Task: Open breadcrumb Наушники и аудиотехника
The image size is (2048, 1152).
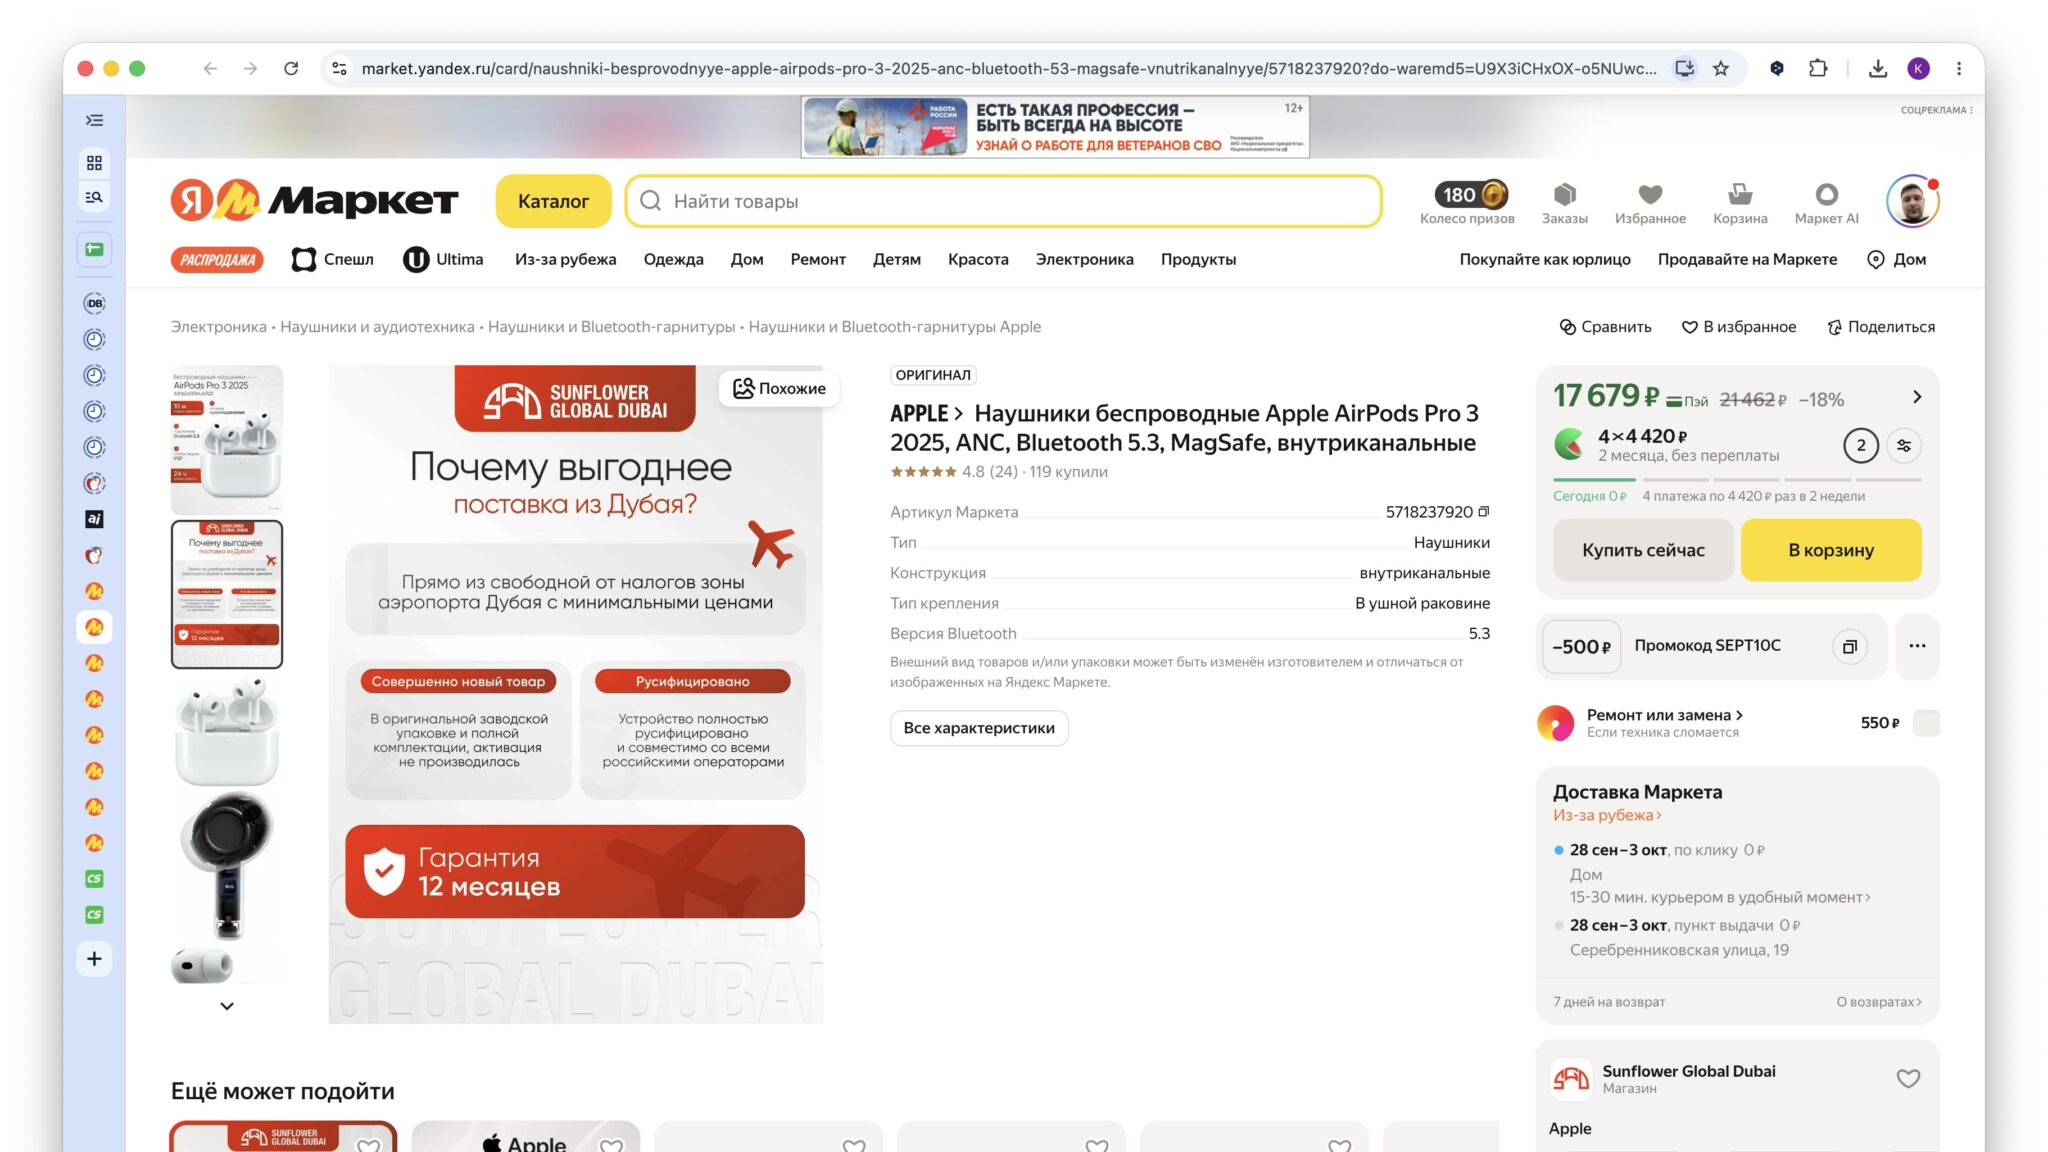Action: point(377,327)
